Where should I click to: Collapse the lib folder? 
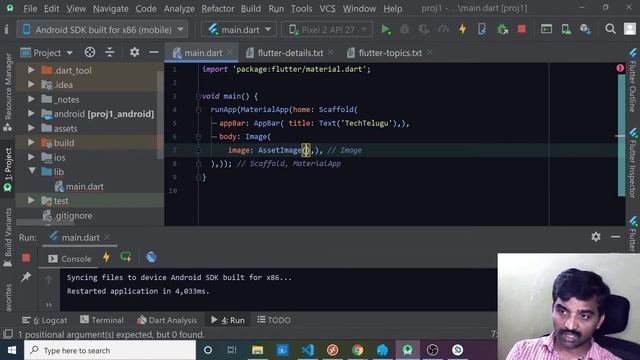tap(32, 171)
